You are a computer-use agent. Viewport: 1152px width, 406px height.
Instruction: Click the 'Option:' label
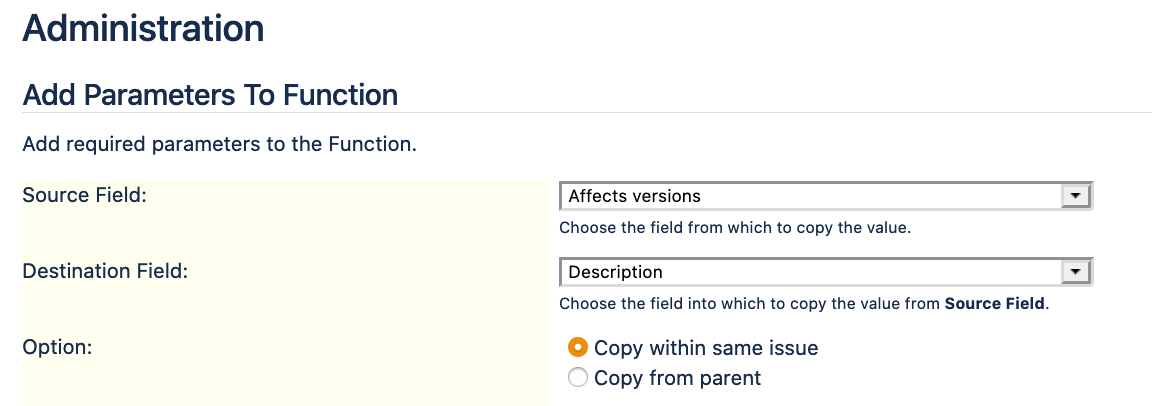coord(57,347)
